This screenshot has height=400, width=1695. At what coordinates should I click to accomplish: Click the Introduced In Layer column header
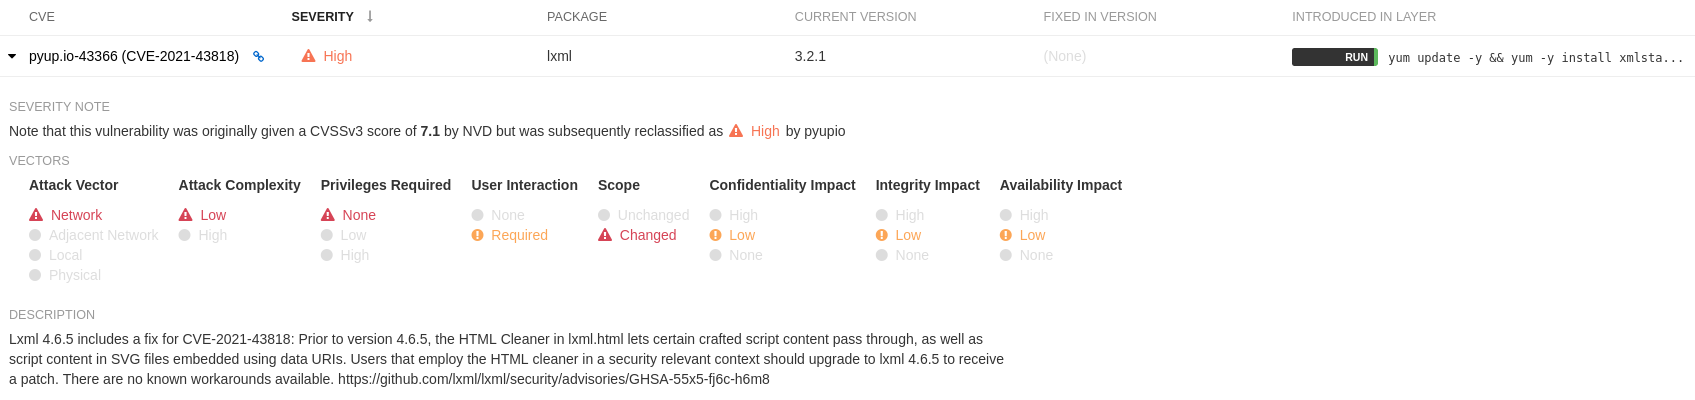tap(1364, 17)
